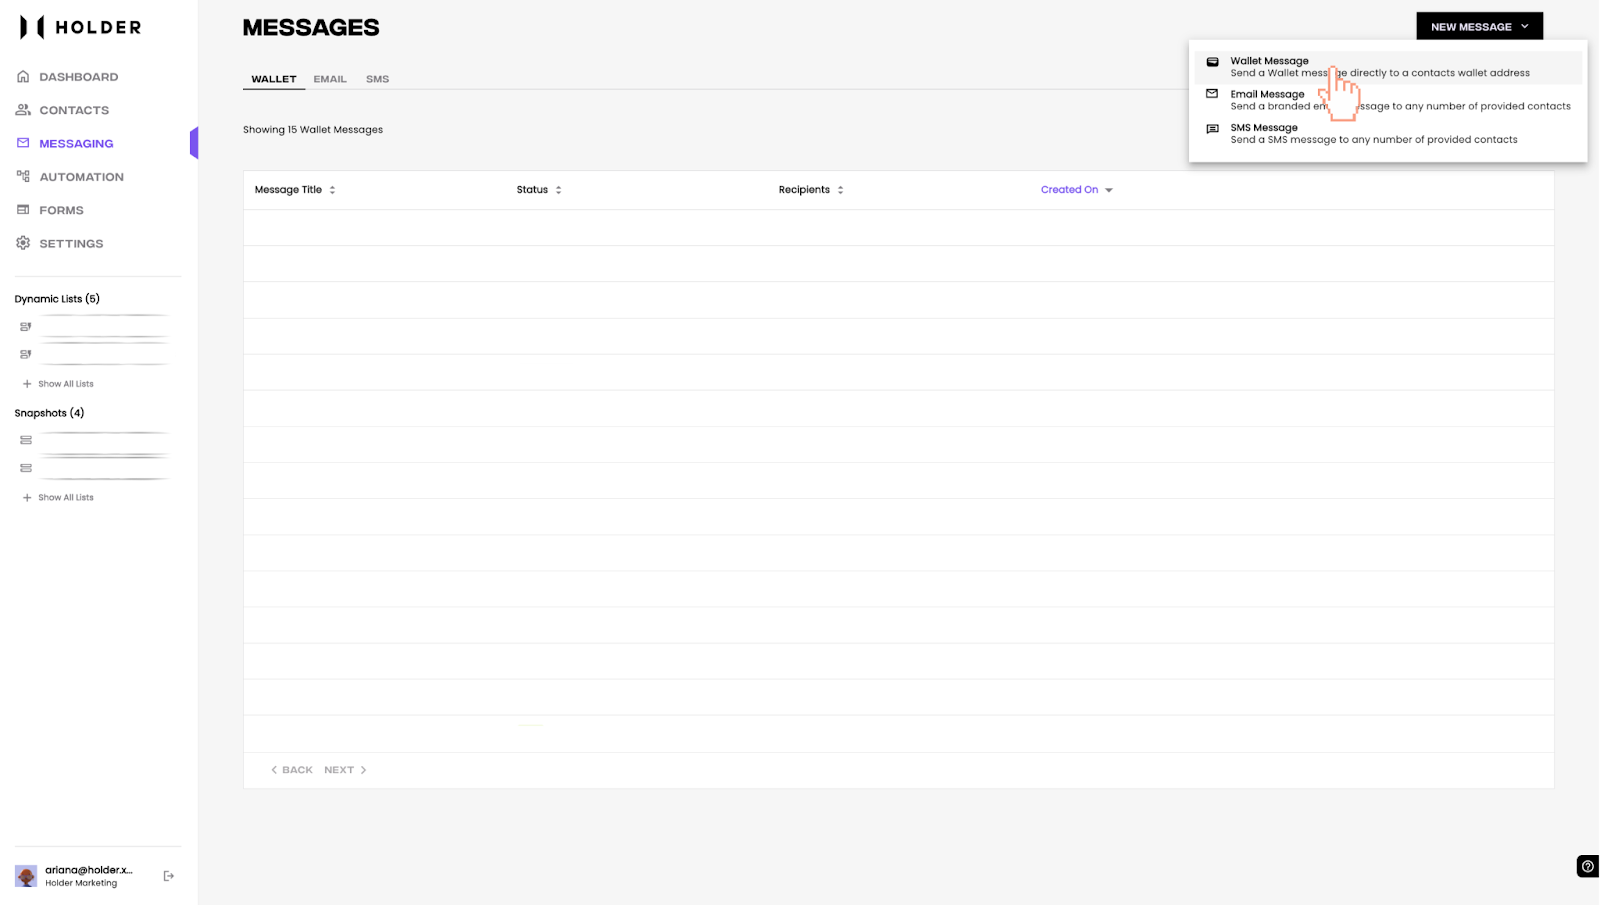Go to Next page of messages
Image resolution: width=1600 pixels, height=905 pixels.
345,770
